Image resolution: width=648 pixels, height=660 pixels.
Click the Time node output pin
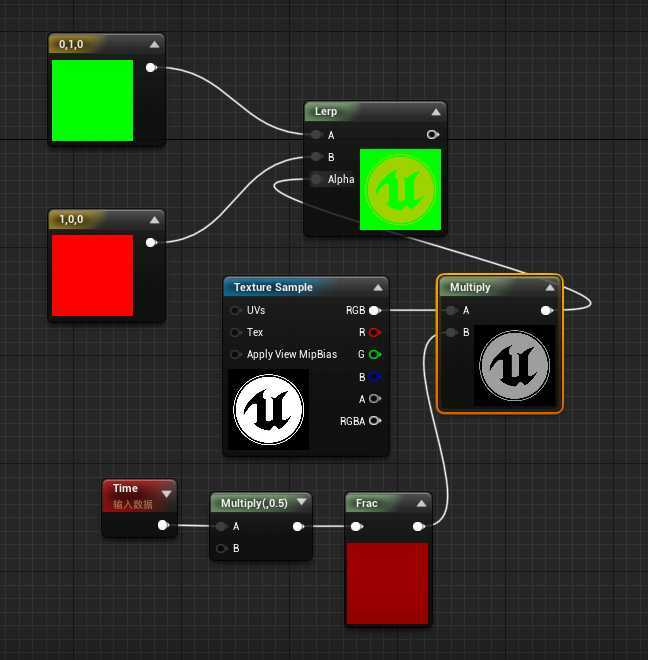pos(163,525)
